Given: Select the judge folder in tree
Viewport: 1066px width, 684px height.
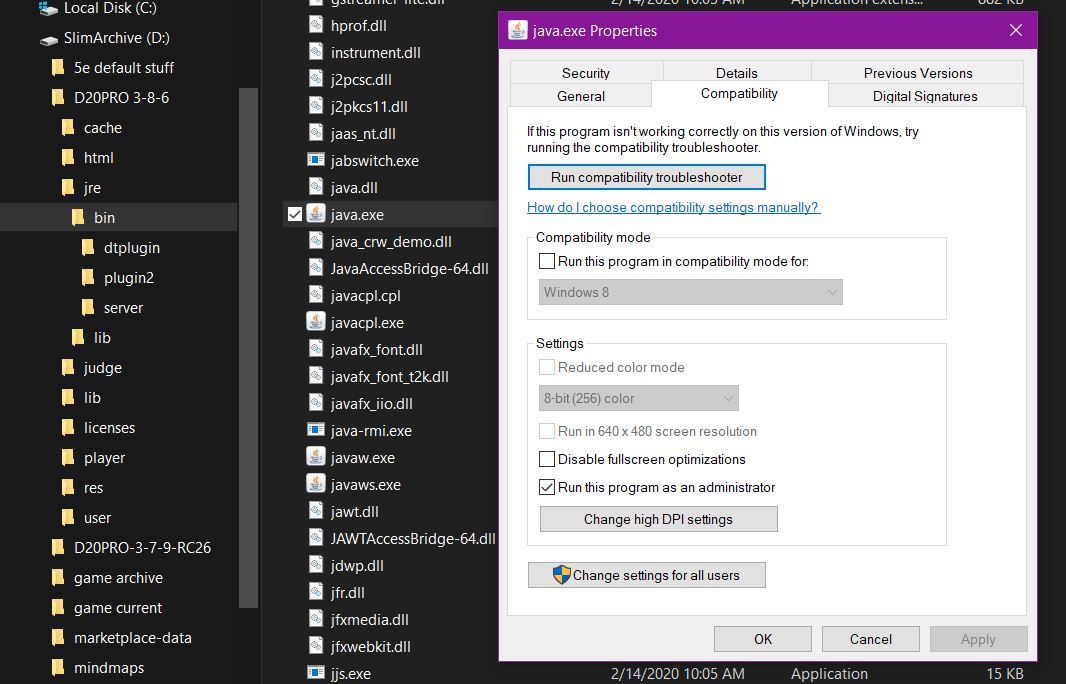Looking at the screenshot, I should pos(103,368).
